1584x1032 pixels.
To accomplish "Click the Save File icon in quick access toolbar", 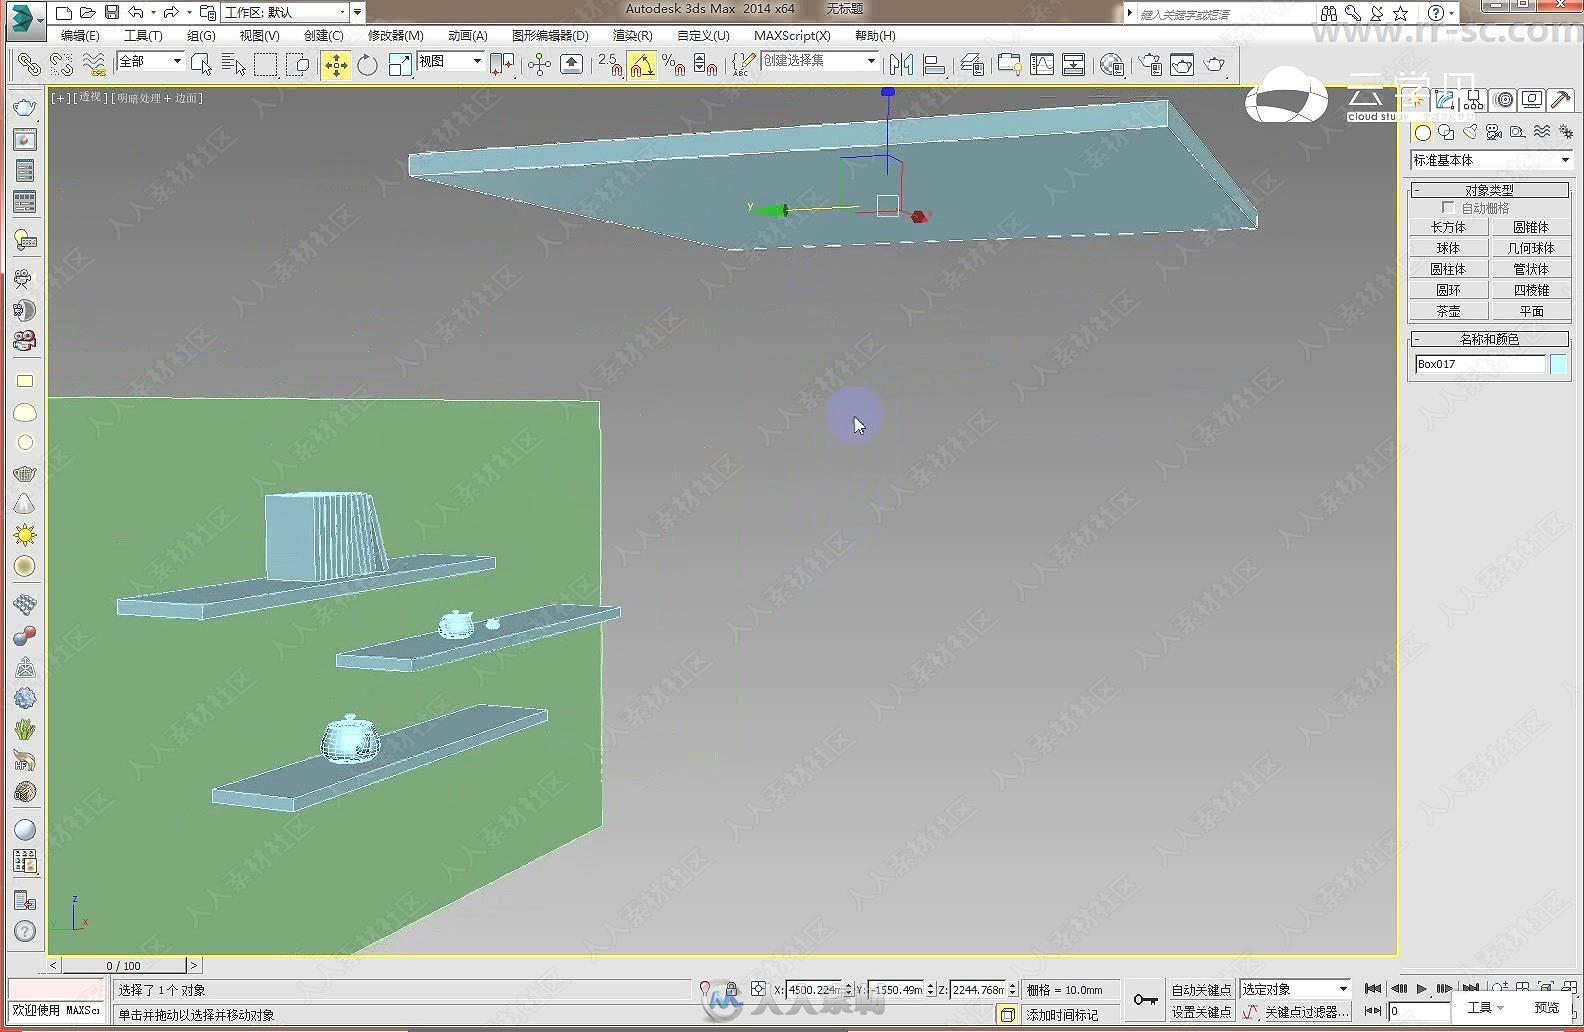I will point(112,12).
